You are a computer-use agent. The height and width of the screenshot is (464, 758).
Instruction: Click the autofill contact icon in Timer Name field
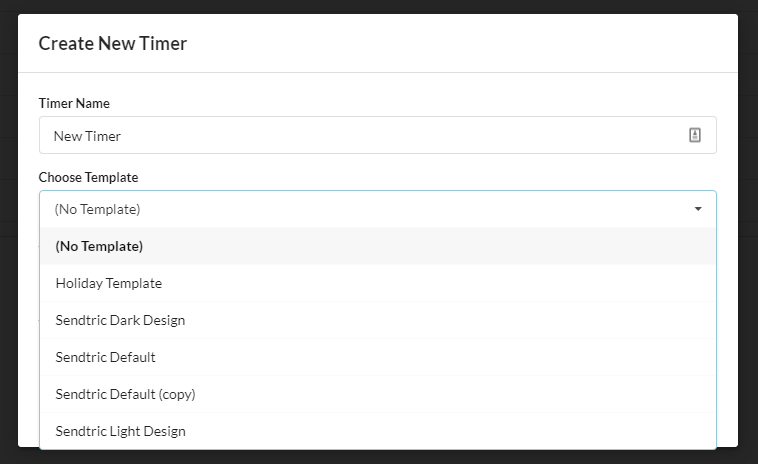coord(695,135)
